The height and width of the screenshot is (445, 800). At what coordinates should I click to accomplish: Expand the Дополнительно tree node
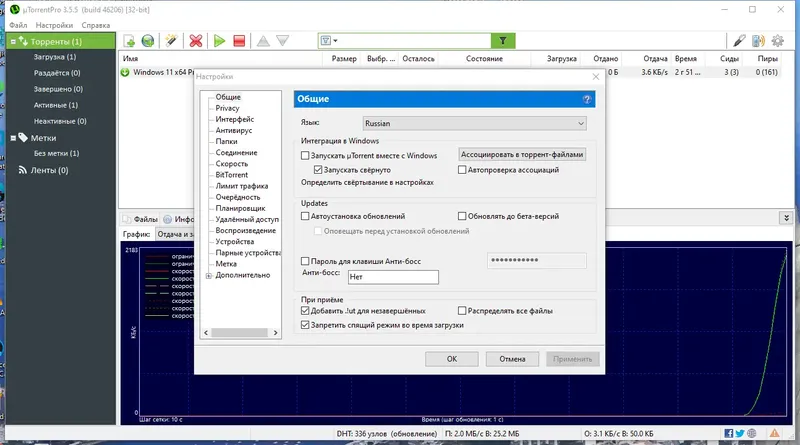208,276
